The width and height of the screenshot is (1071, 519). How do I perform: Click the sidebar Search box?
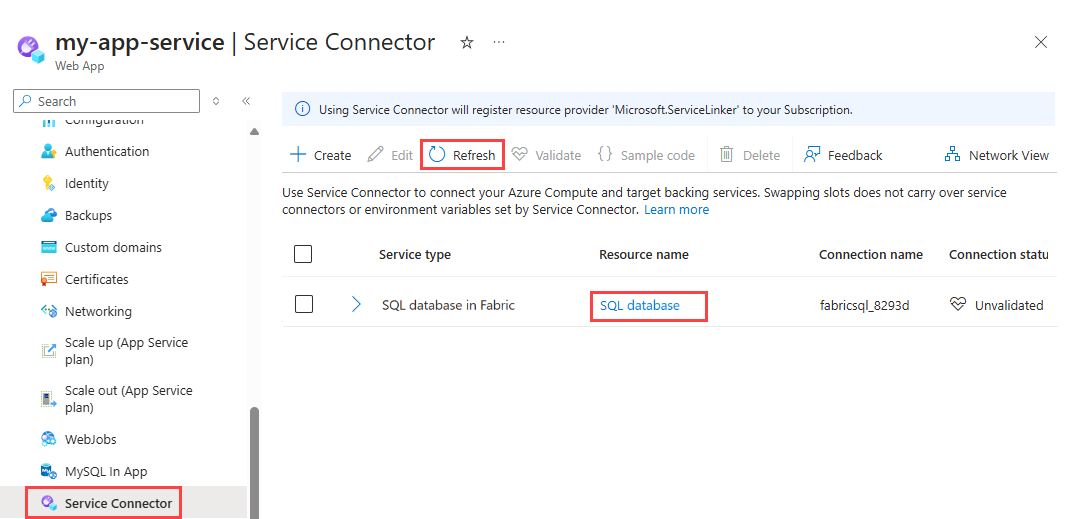[107, 101]
